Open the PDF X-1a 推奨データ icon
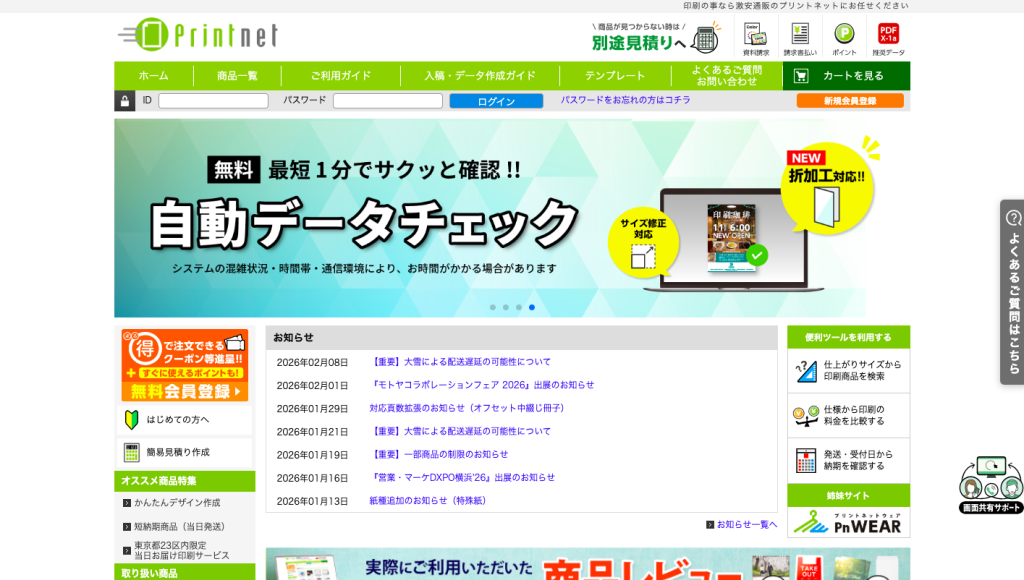Screen dimensions: 1024x580 888,38
